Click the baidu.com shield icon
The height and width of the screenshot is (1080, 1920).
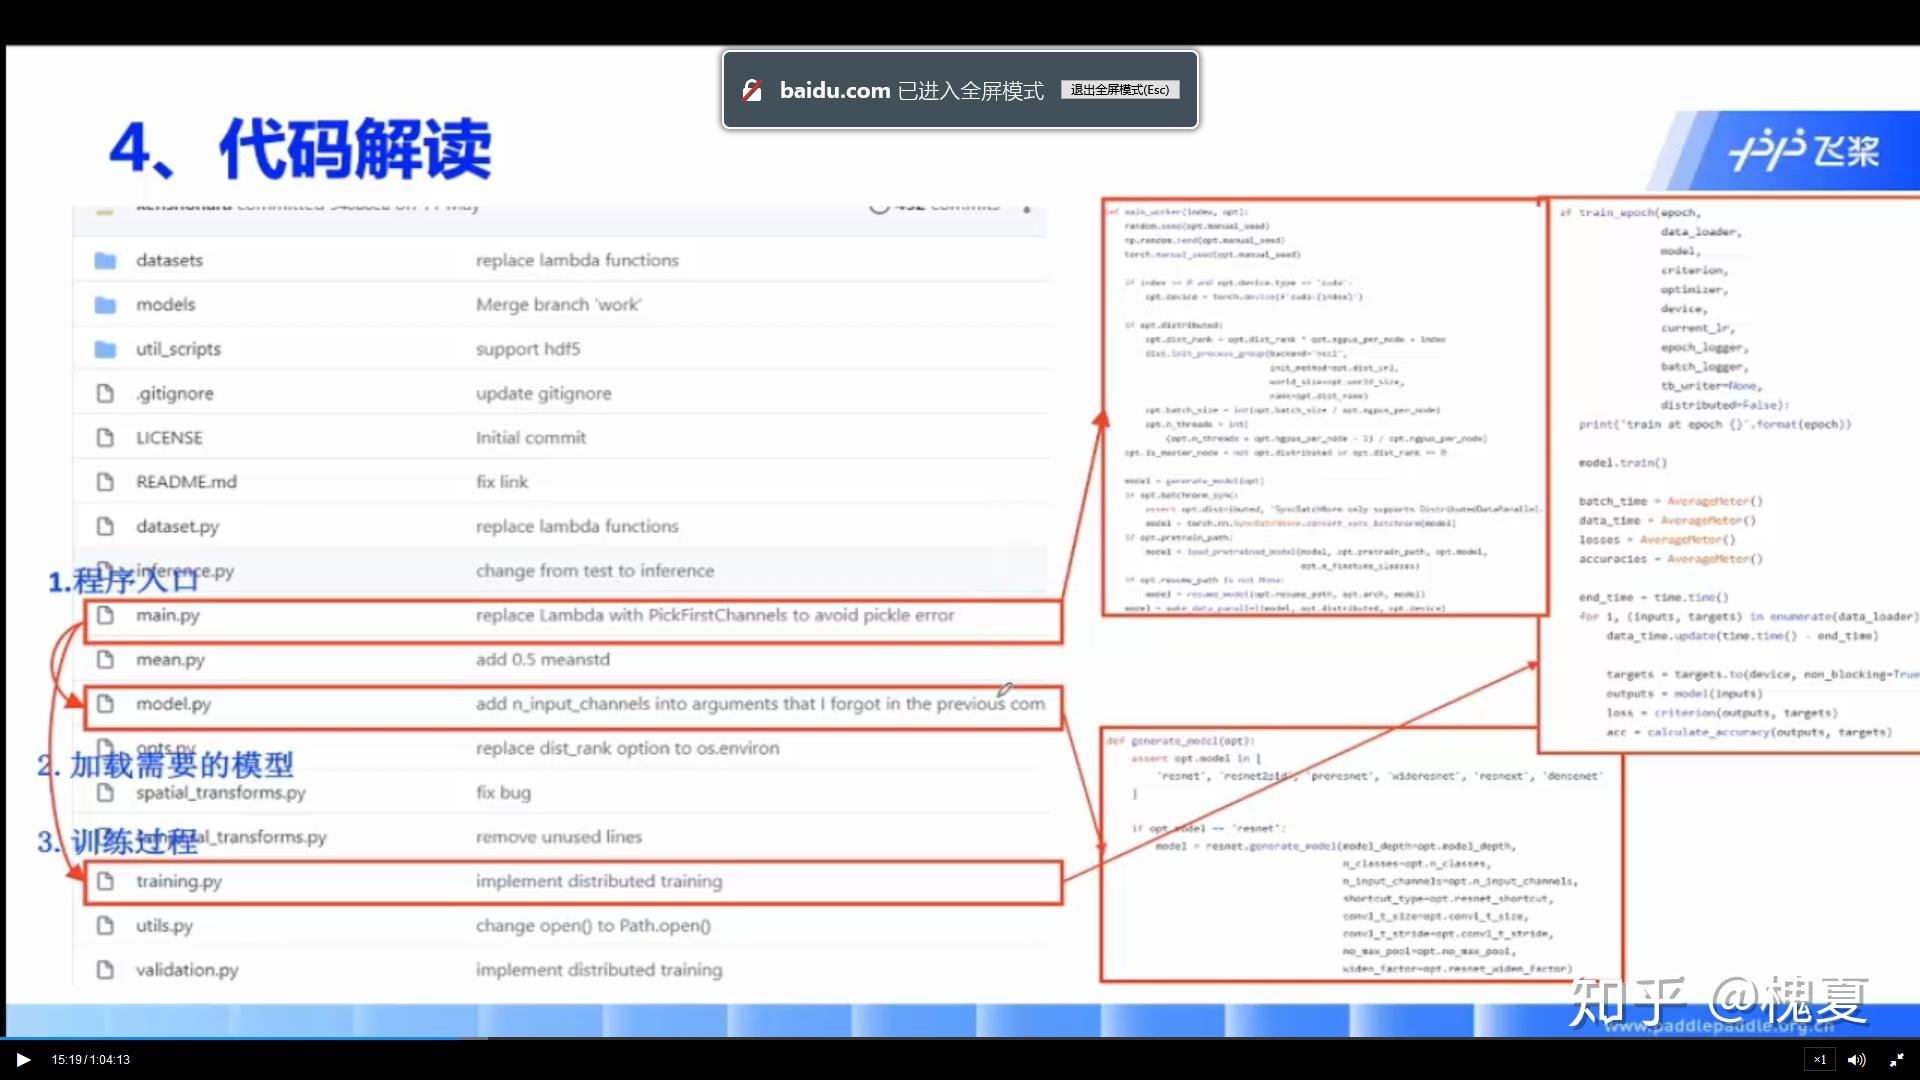coord(752,91)
